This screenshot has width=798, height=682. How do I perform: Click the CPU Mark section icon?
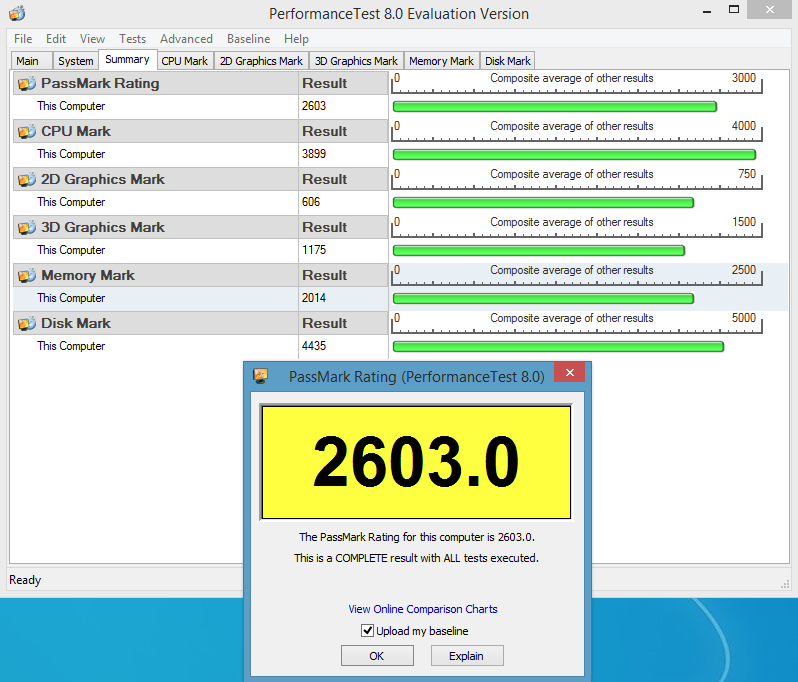[x=27, y=131]
